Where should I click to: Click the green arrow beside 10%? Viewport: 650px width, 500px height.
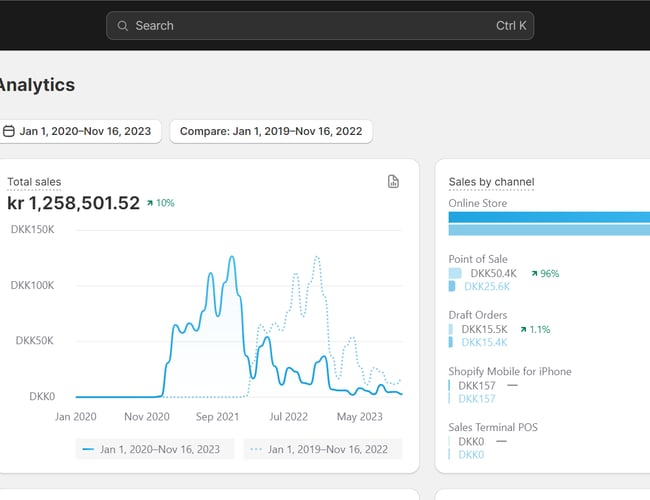click(x=149, y=203)
